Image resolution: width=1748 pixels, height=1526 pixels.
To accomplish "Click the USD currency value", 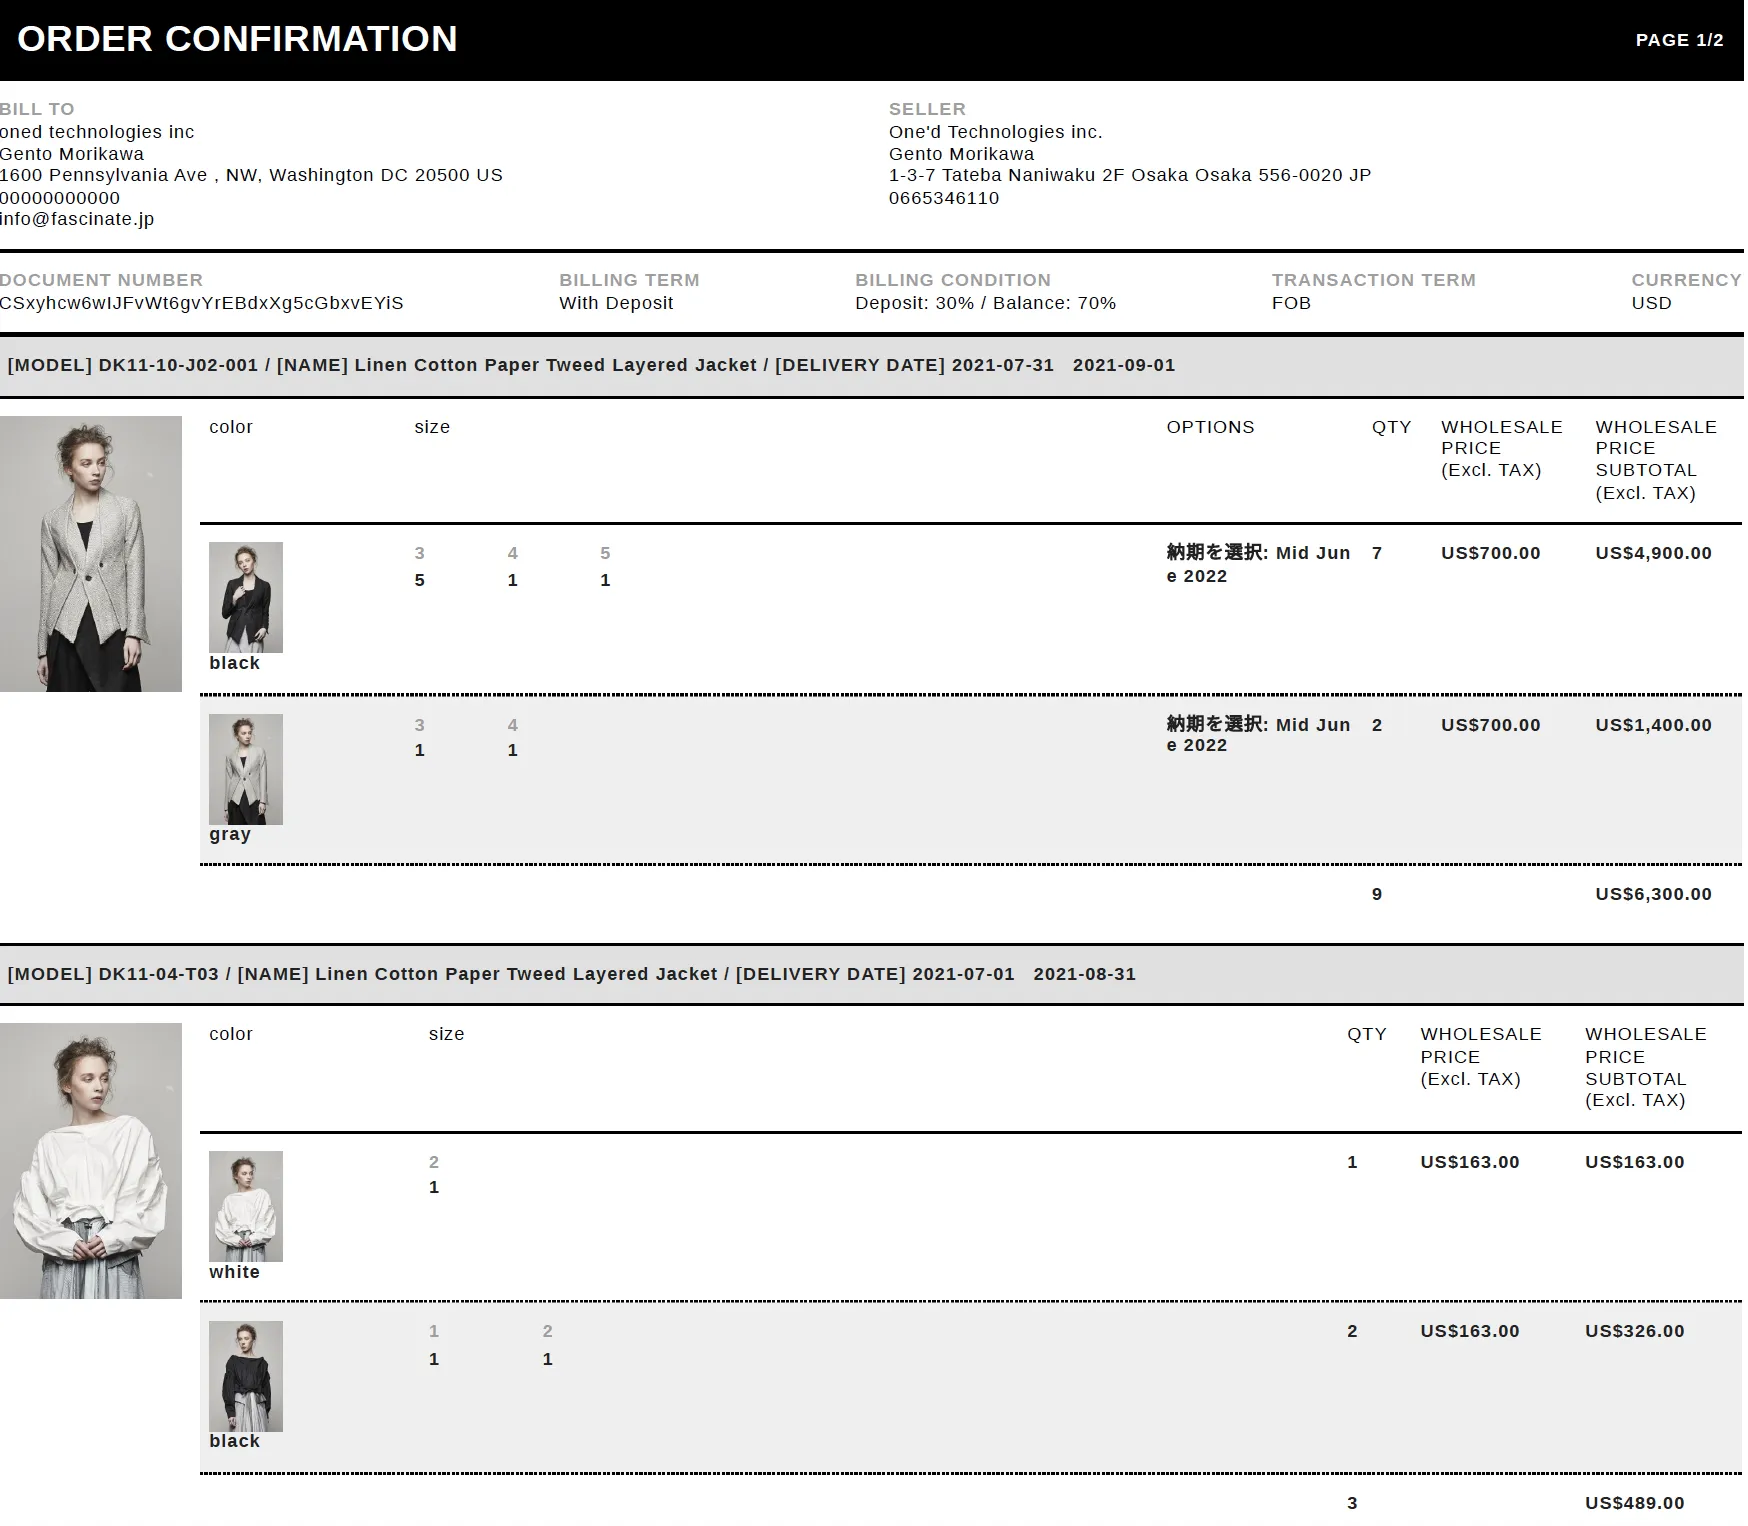I will 1652,303.
